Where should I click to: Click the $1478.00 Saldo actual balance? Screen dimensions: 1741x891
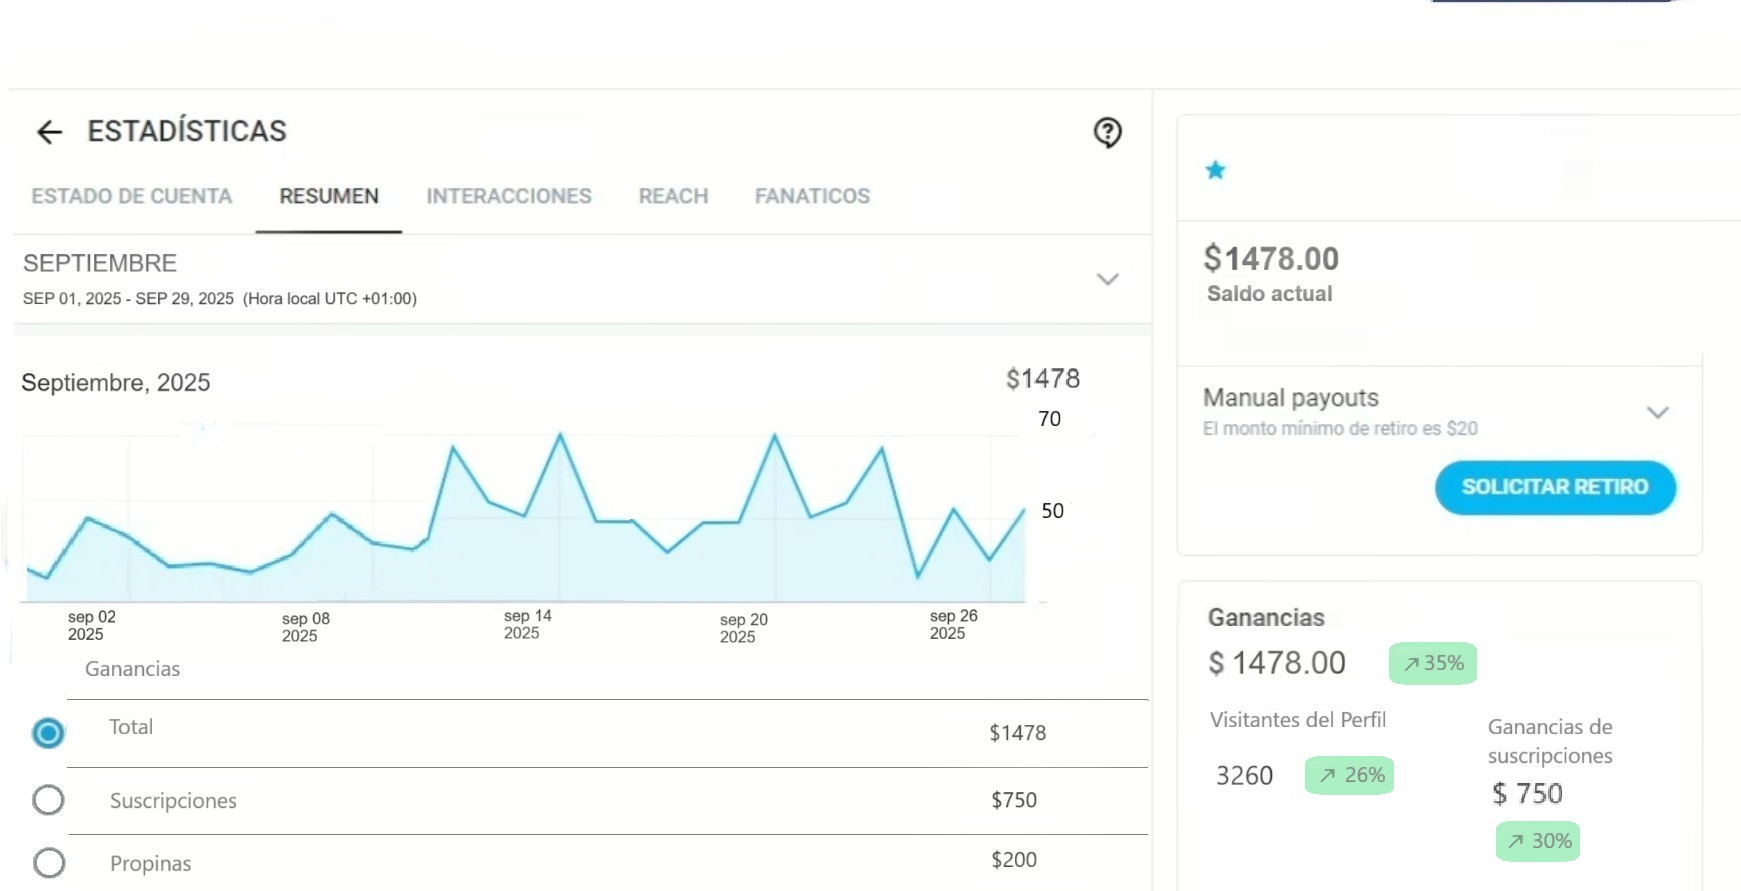[x=1270, y=259]
